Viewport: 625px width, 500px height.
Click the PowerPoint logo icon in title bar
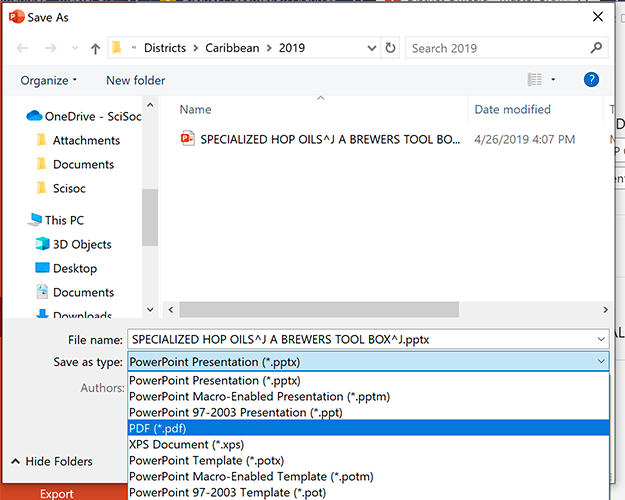17,17
